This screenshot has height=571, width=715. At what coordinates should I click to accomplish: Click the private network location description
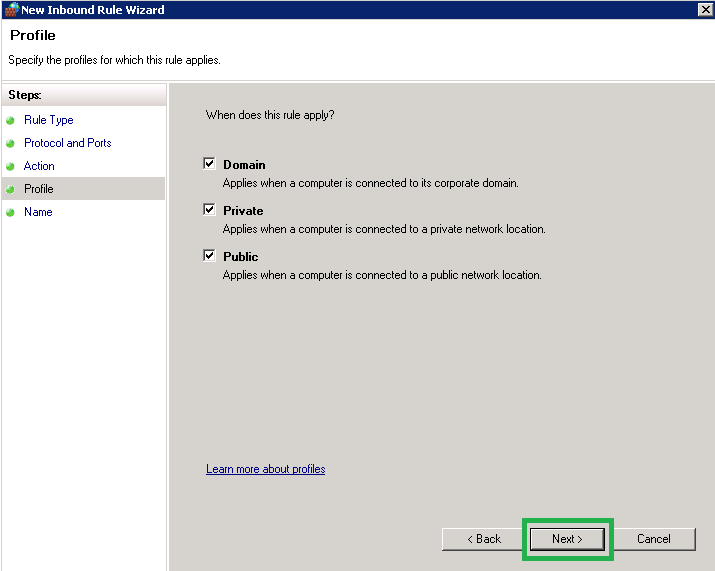(x=384, y=229)
